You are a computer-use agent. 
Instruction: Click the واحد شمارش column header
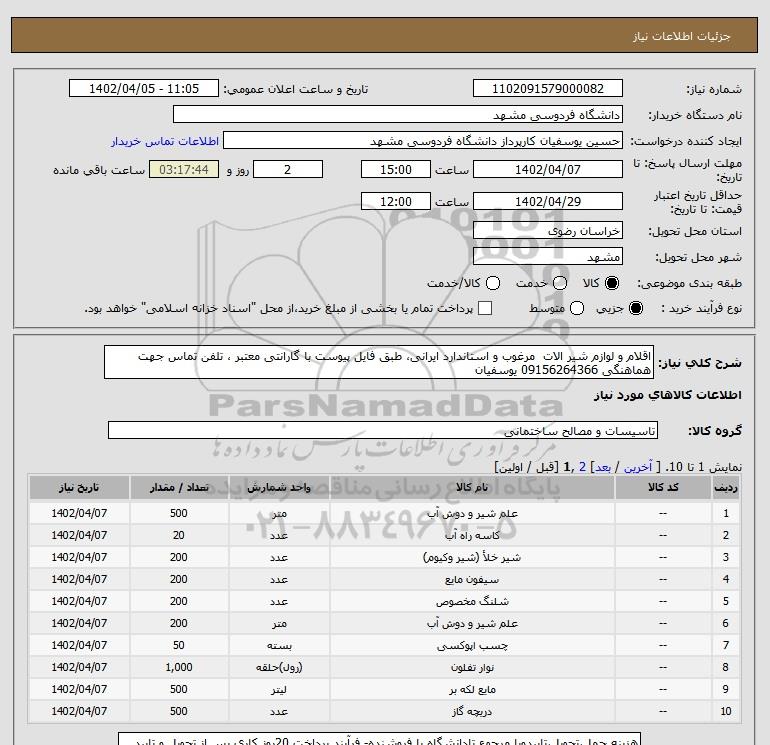click(279, 488)
